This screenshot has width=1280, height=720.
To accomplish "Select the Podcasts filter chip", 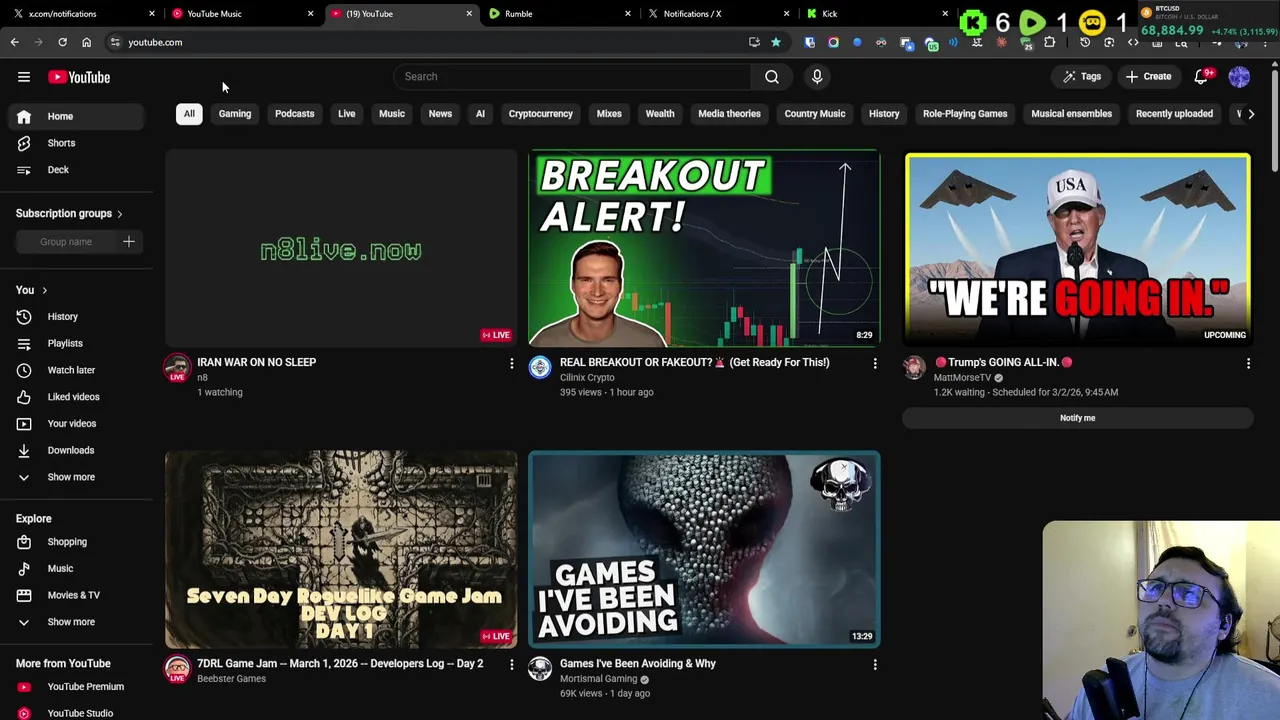I will (x=294, y=113).
